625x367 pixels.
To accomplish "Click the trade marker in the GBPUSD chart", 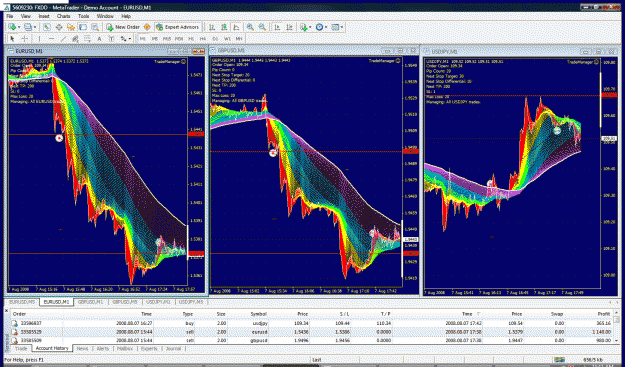I will [273, 153].
